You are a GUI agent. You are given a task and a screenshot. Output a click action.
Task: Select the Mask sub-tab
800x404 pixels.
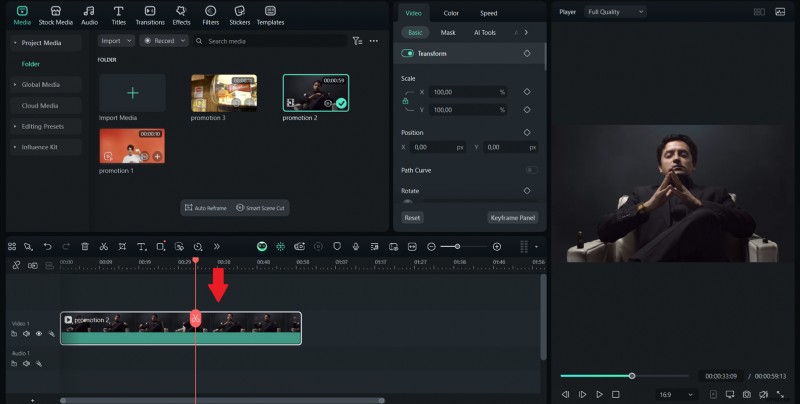click(x=448, y=33)
